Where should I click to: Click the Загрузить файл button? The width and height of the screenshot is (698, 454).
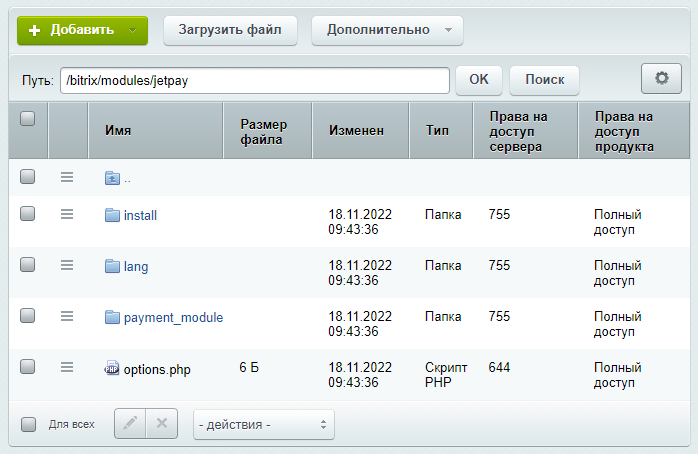click(x=230, y=30)
